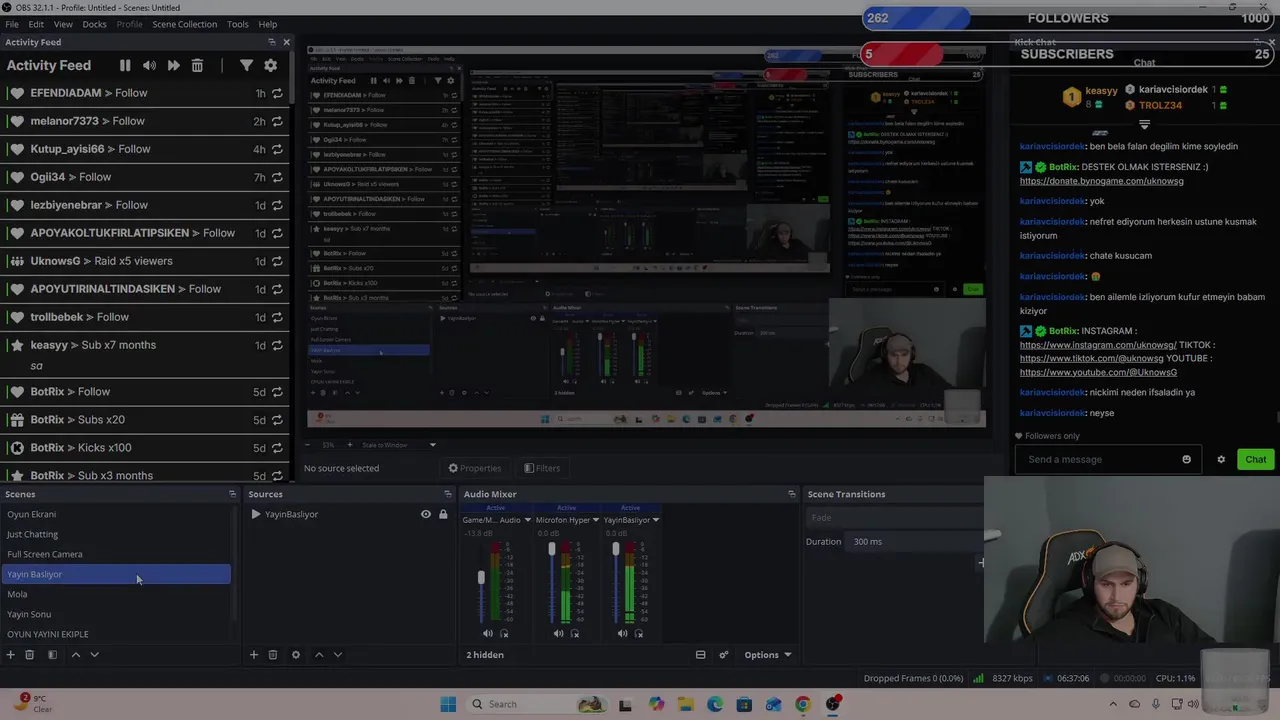Toggle monitoring on Microfon Hyper channel
Image resolution: width=1280 pixels, height=720 pixels.
(575, 634)
